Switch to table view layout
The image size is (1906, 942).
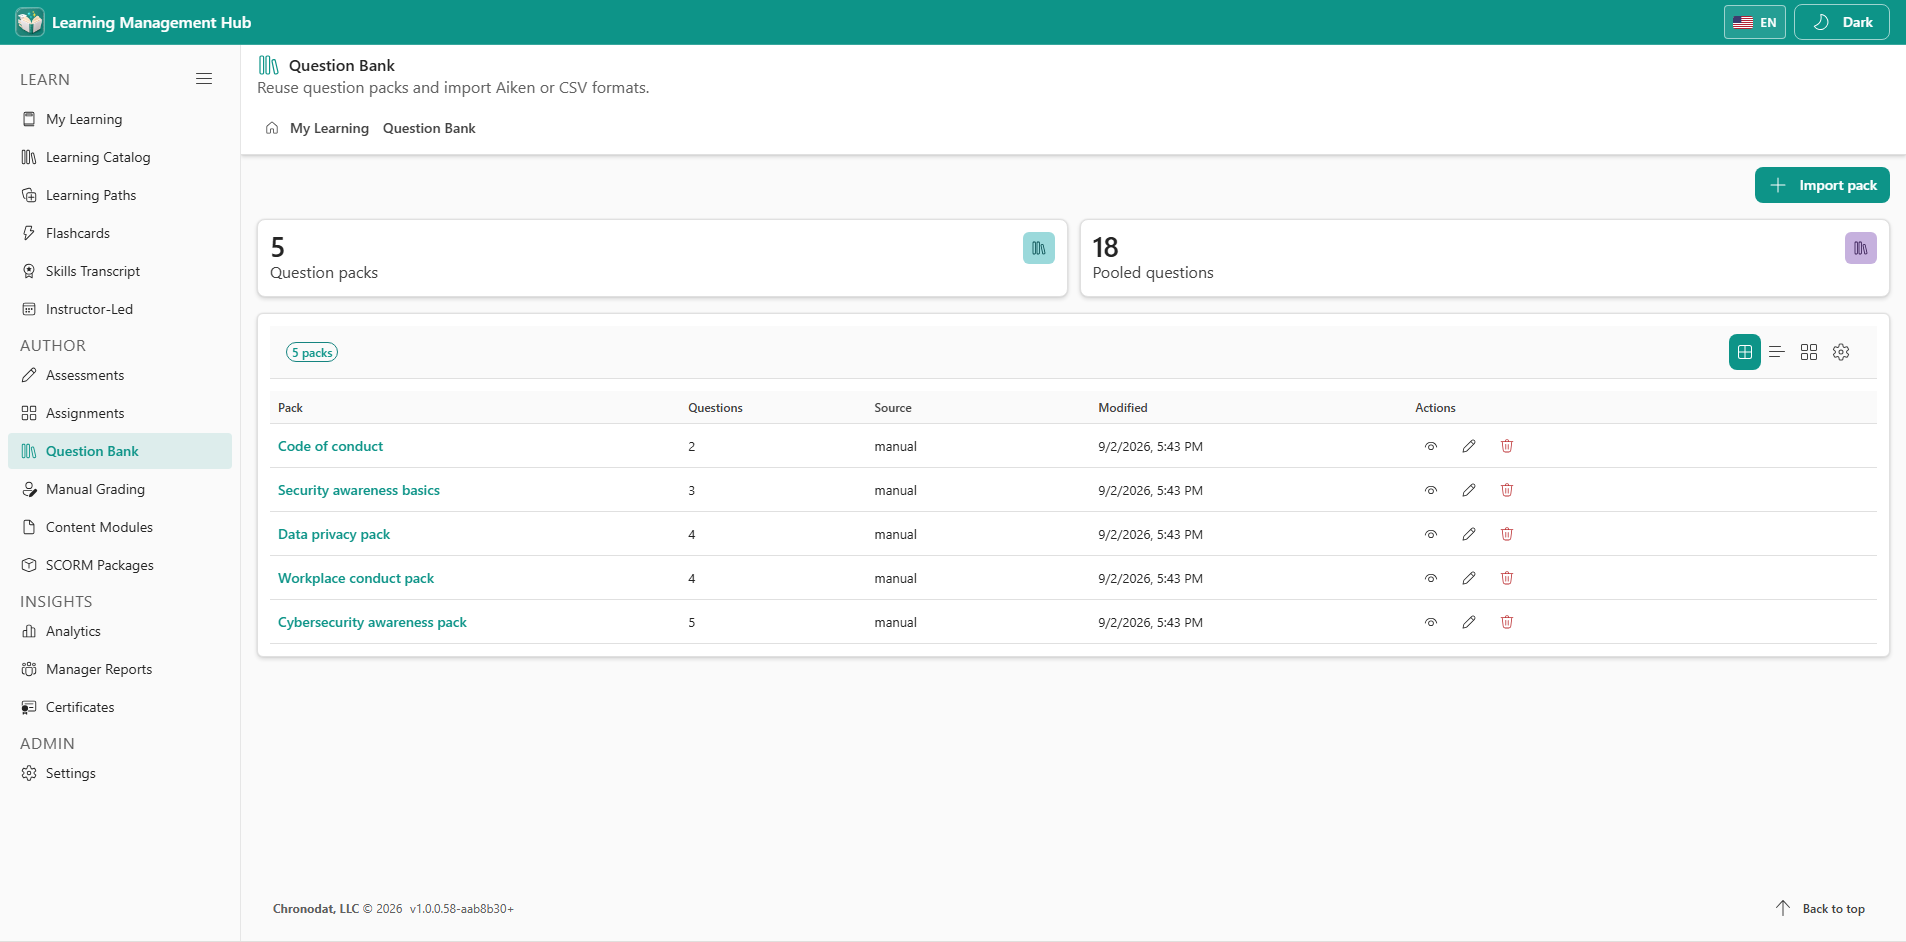1745,352
